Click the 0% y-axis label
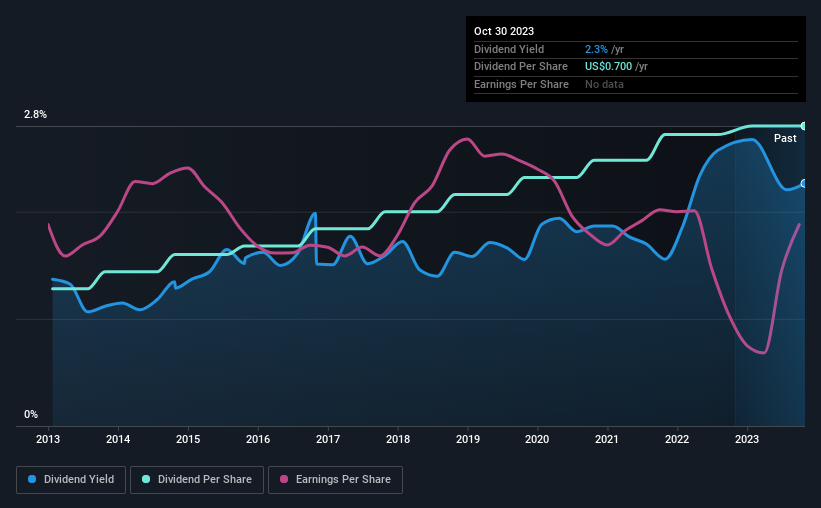 point(31,414)
